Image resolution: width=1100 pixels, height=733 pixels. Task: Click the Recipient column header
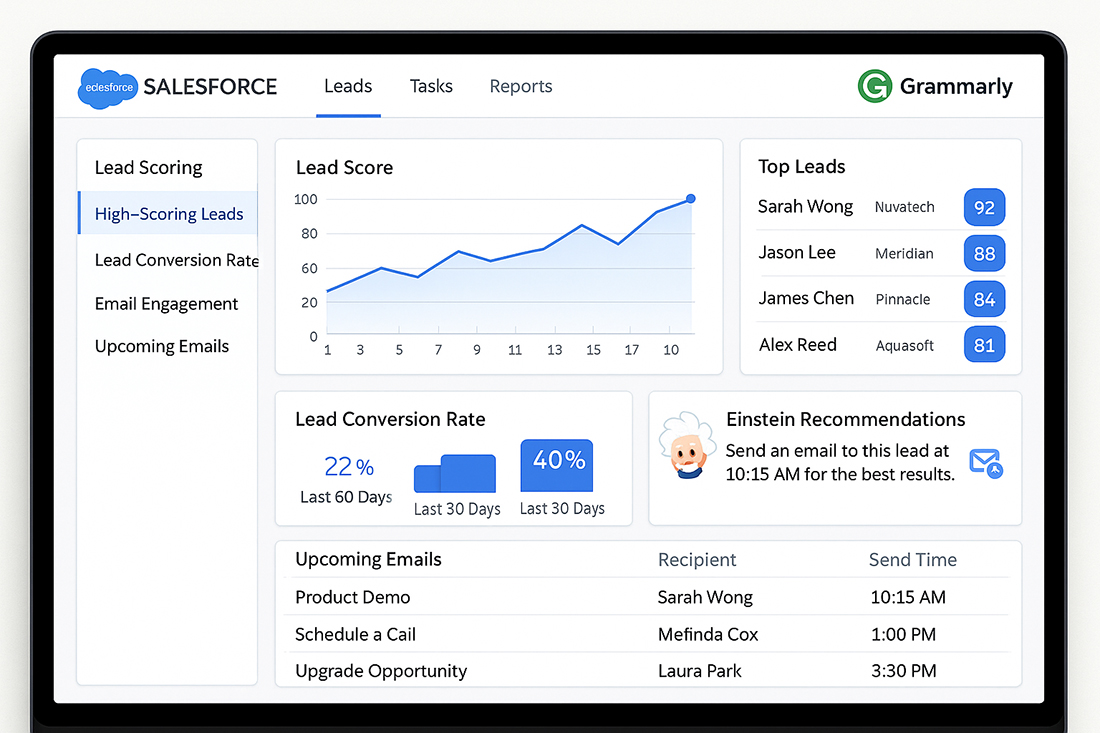coord(697,560)
